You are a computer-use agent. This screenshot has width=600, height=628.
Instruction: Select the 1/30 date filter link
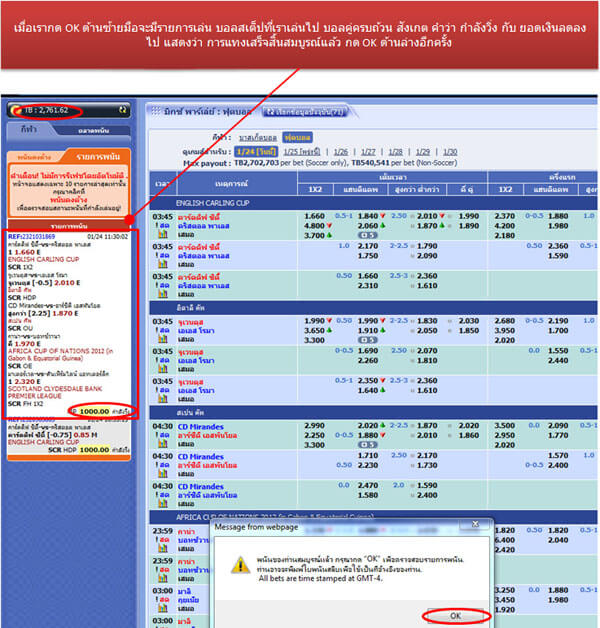(450, 150)
